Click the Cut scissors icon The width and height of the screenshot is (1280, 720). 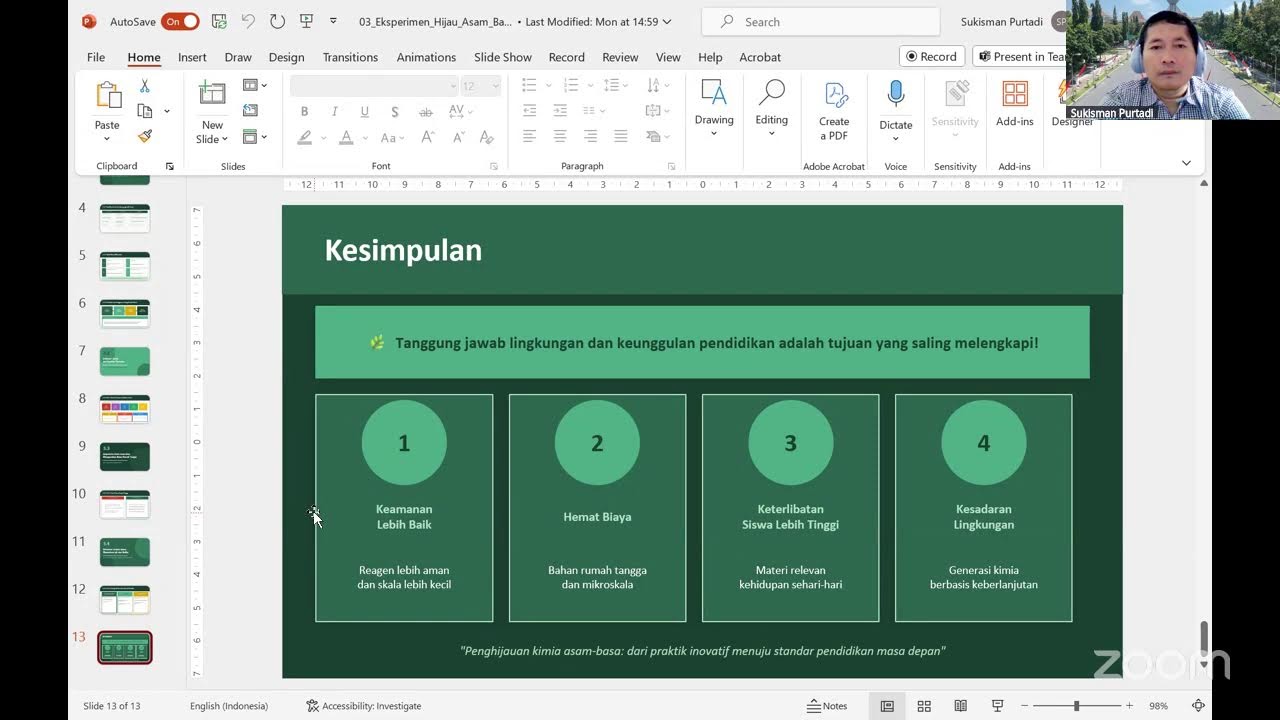(x=145, y=86)
